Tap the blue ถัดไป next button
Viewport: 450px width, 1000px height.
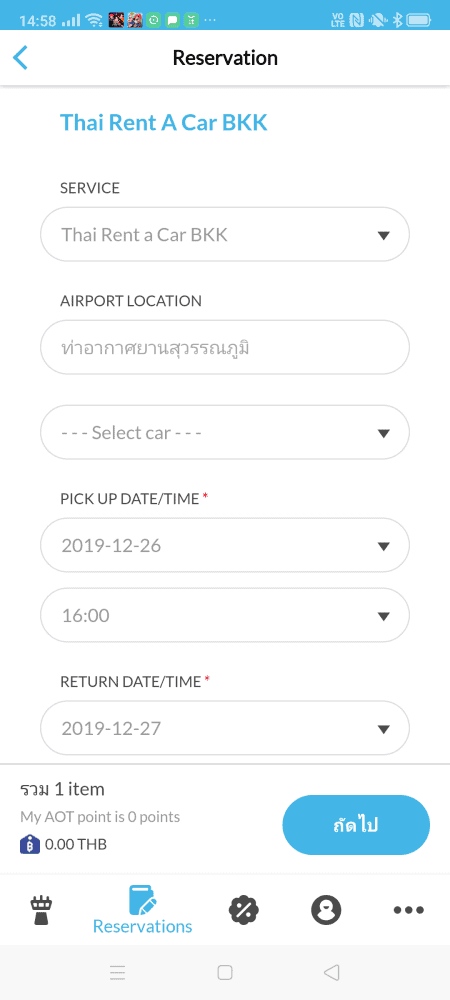(x=356, y=825)
